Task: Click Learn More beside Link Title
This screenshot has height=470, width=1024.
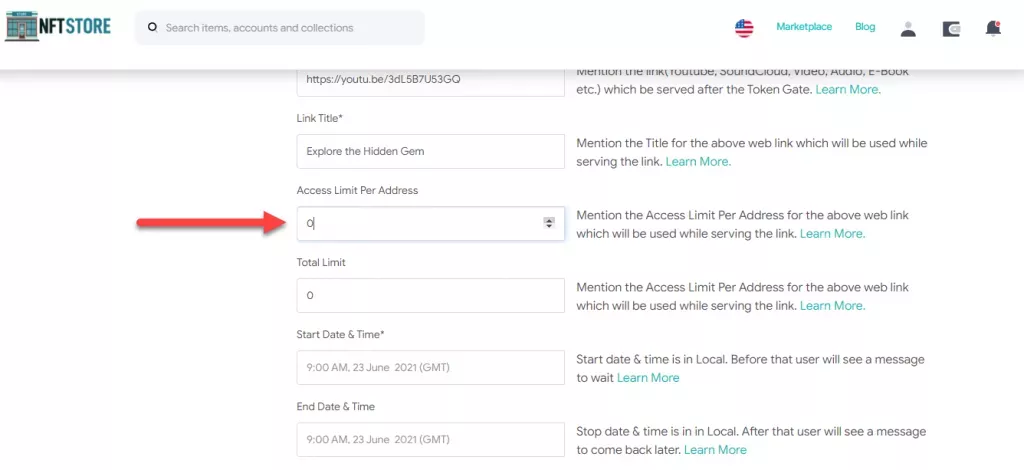Action: click(x=698, y=162)
